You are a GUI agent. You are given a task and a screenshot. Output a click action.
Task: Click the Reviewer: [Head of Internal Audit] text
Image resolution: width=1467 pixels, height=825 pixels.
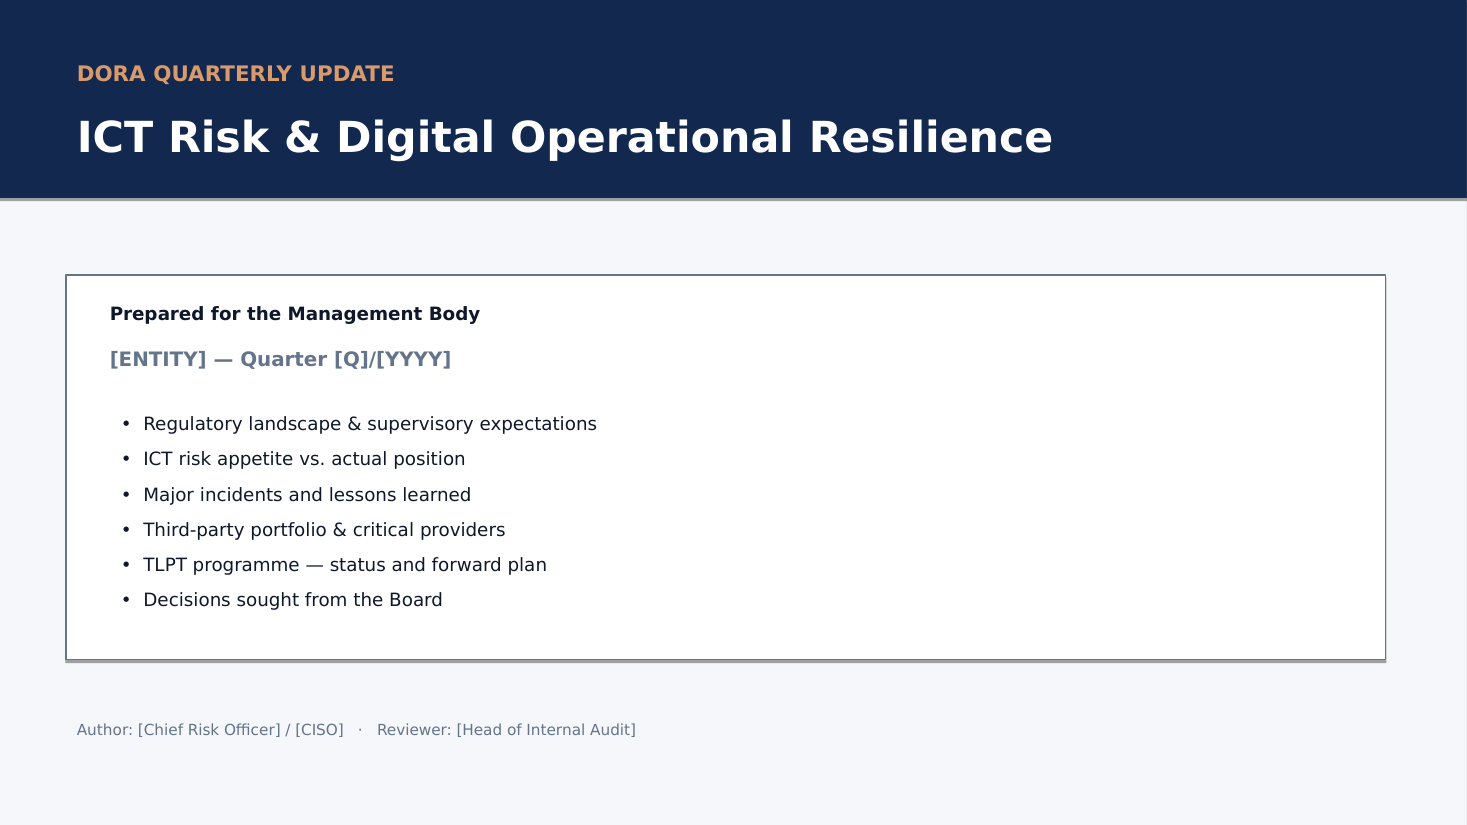[x=506, y=730]
